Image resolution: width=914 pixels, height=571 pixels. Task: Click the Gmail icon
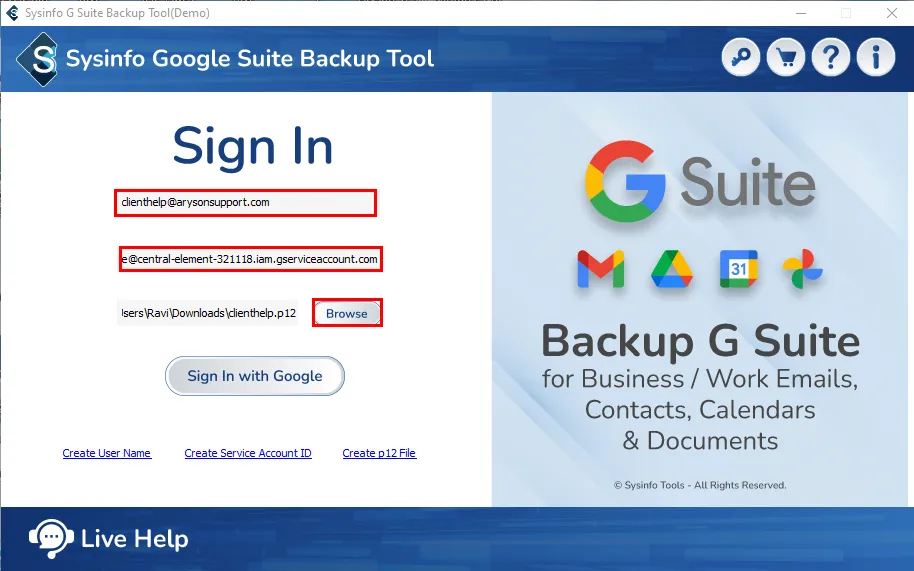point(600,269)
